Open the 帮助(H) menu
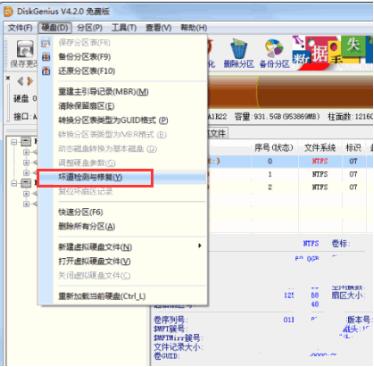Image resolution: width=374 pixels, height=367 pixels. coord(194,27)
